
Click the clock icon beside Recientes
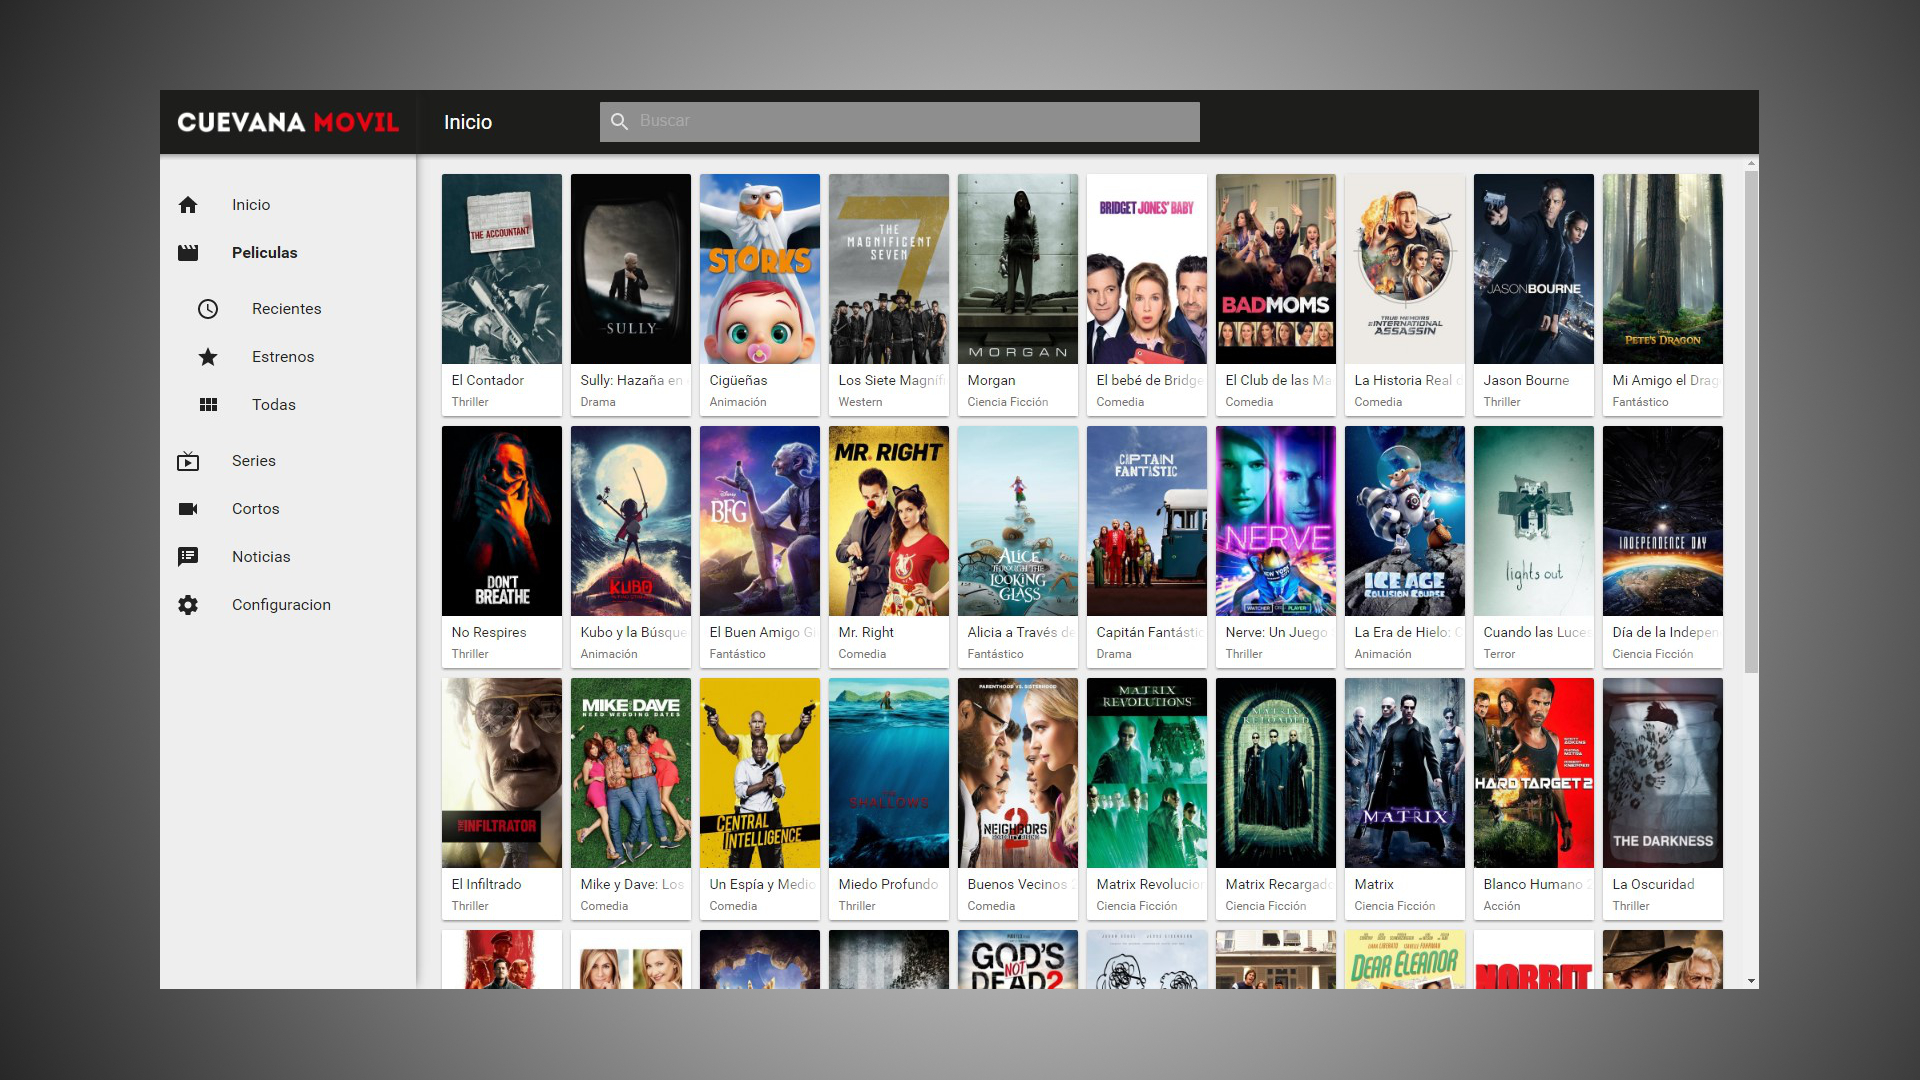[x=208, y=309]
